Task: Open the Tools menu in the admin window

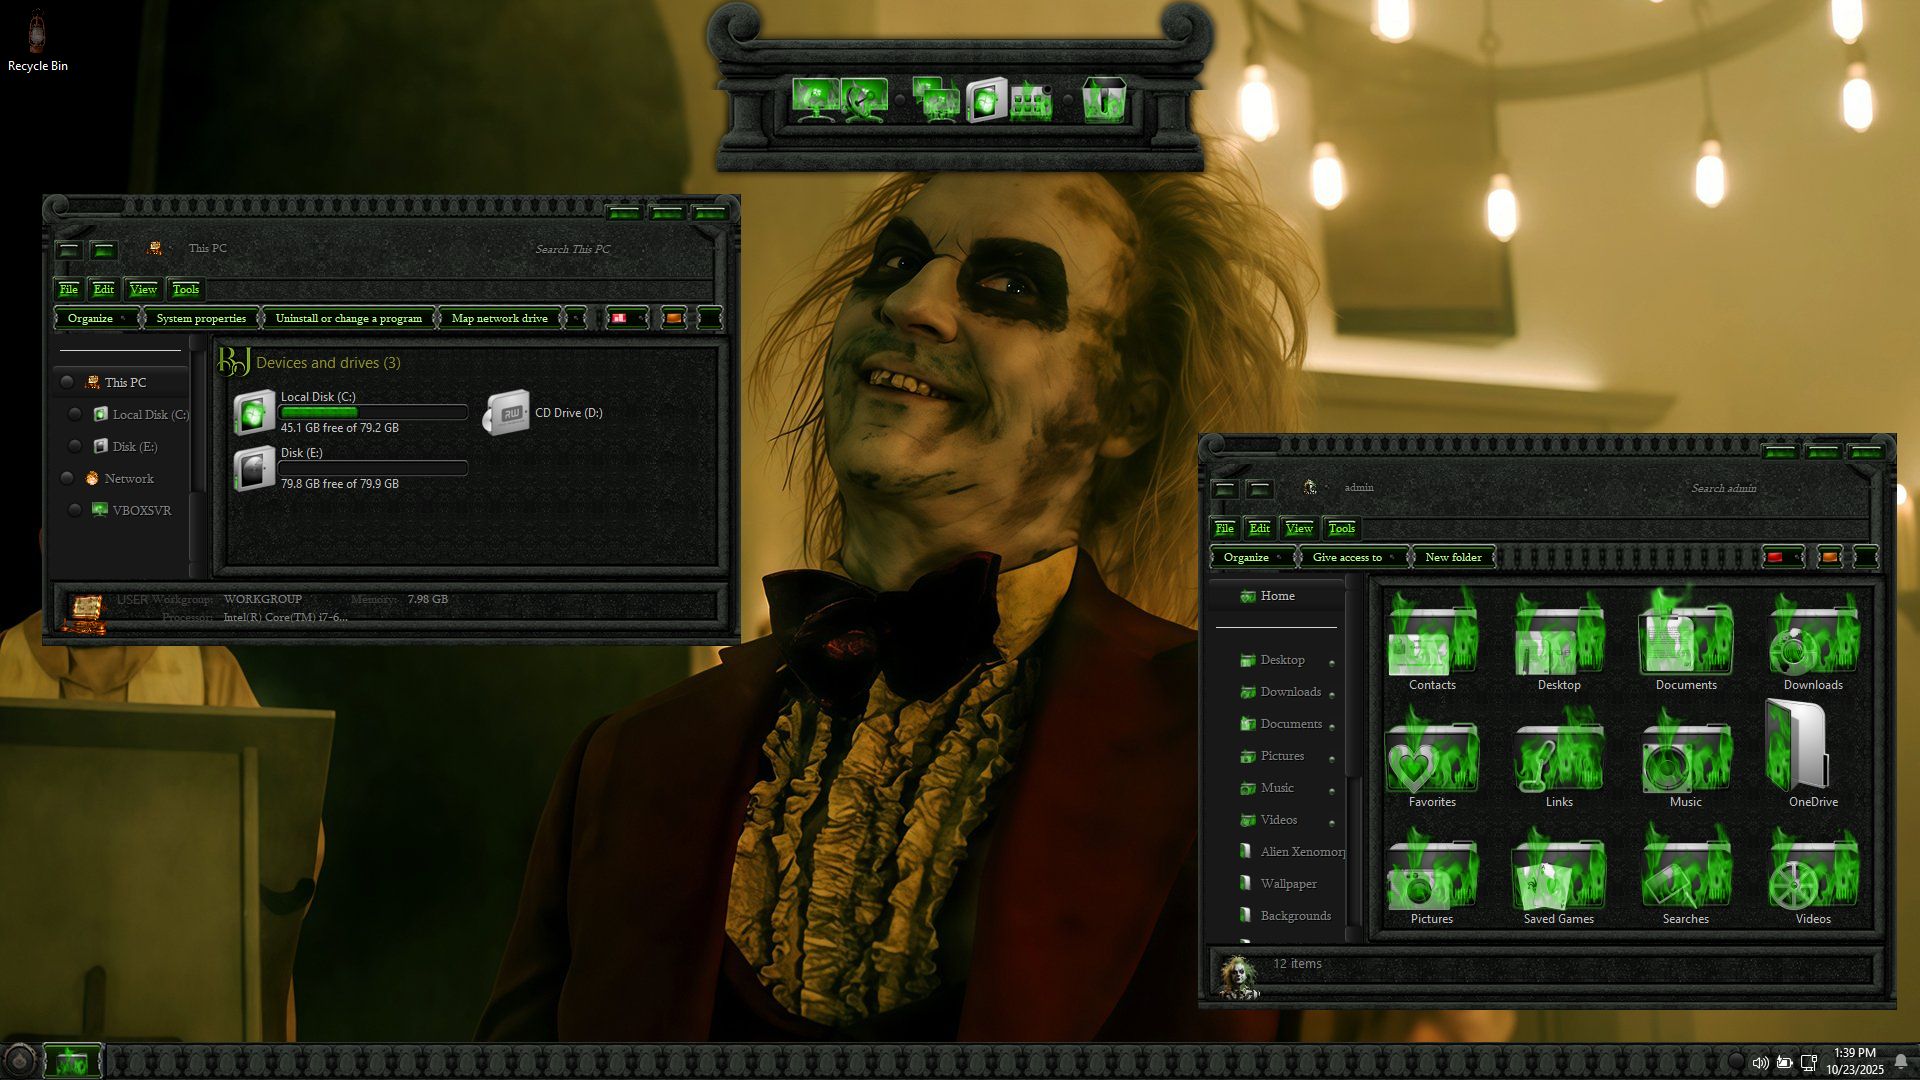Action: 1341,528
